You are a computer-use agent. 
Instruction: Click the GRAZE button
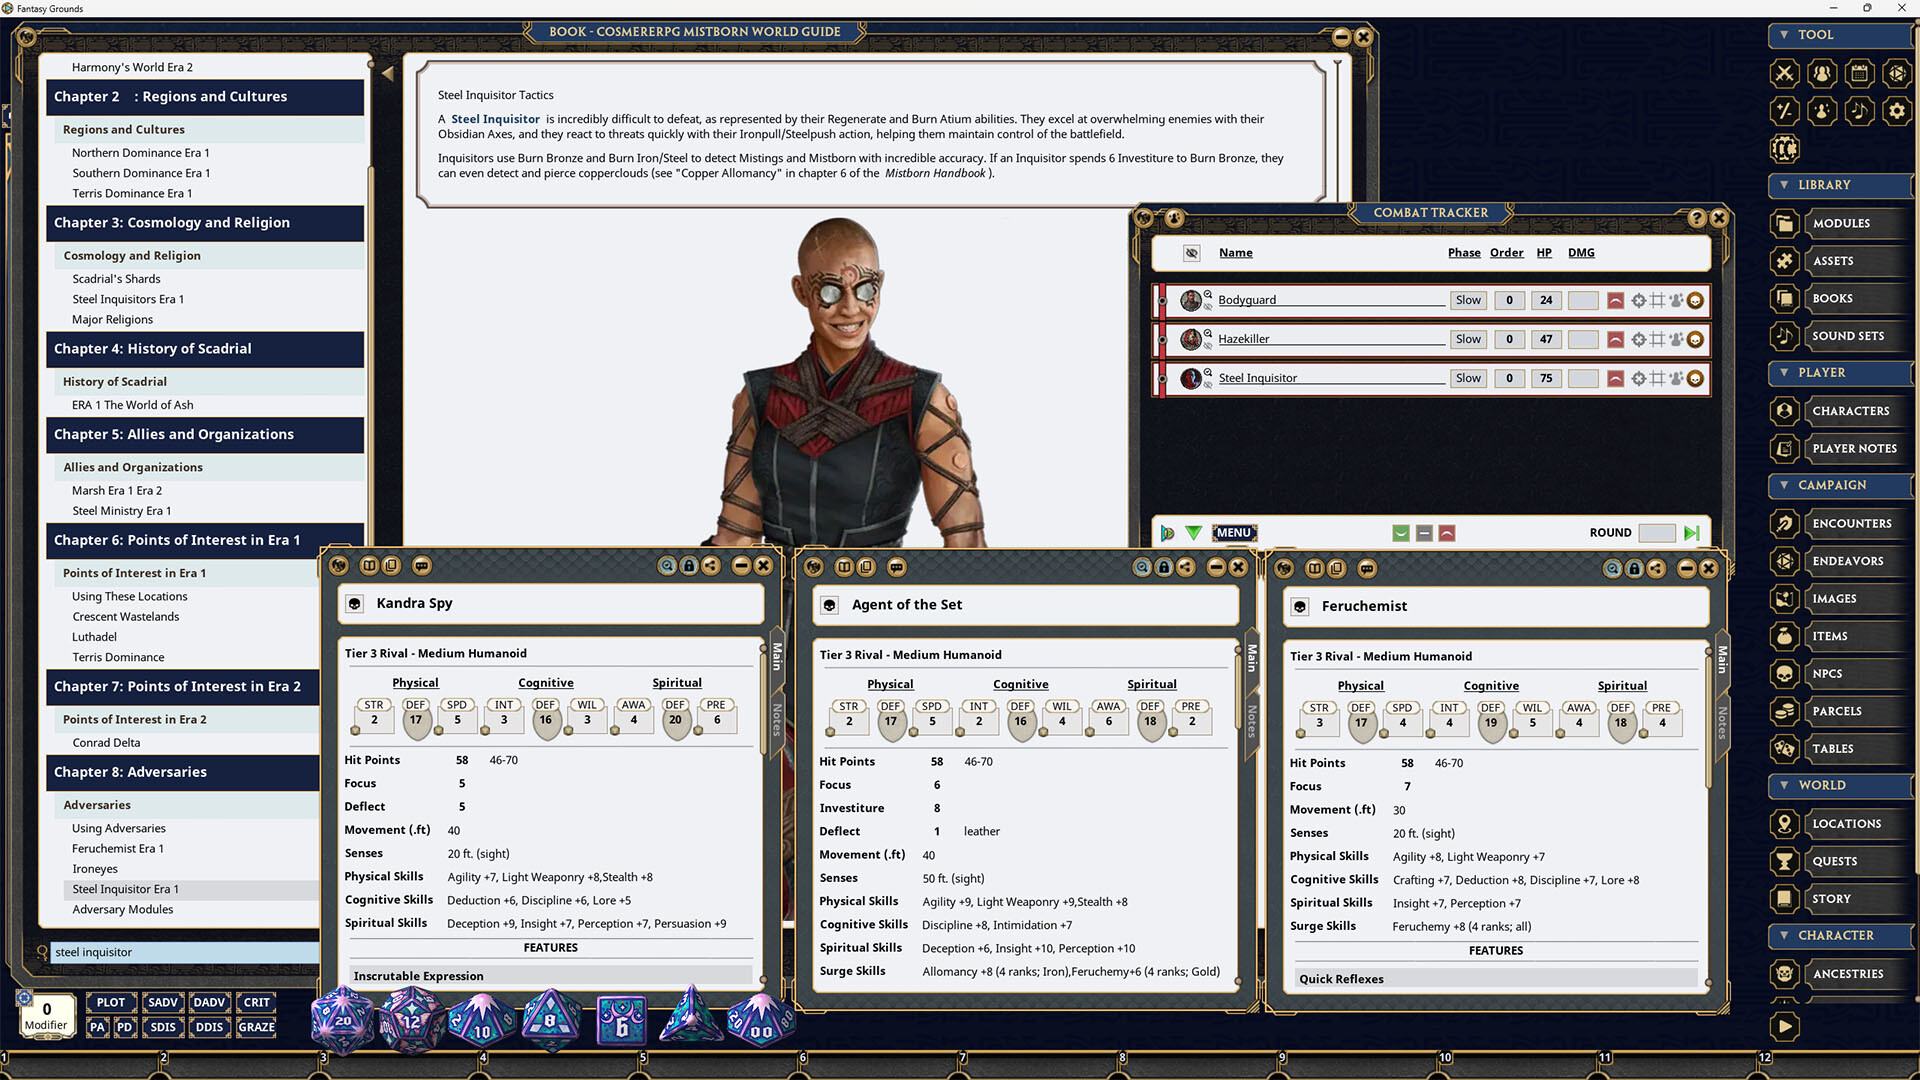[257, 1027]
